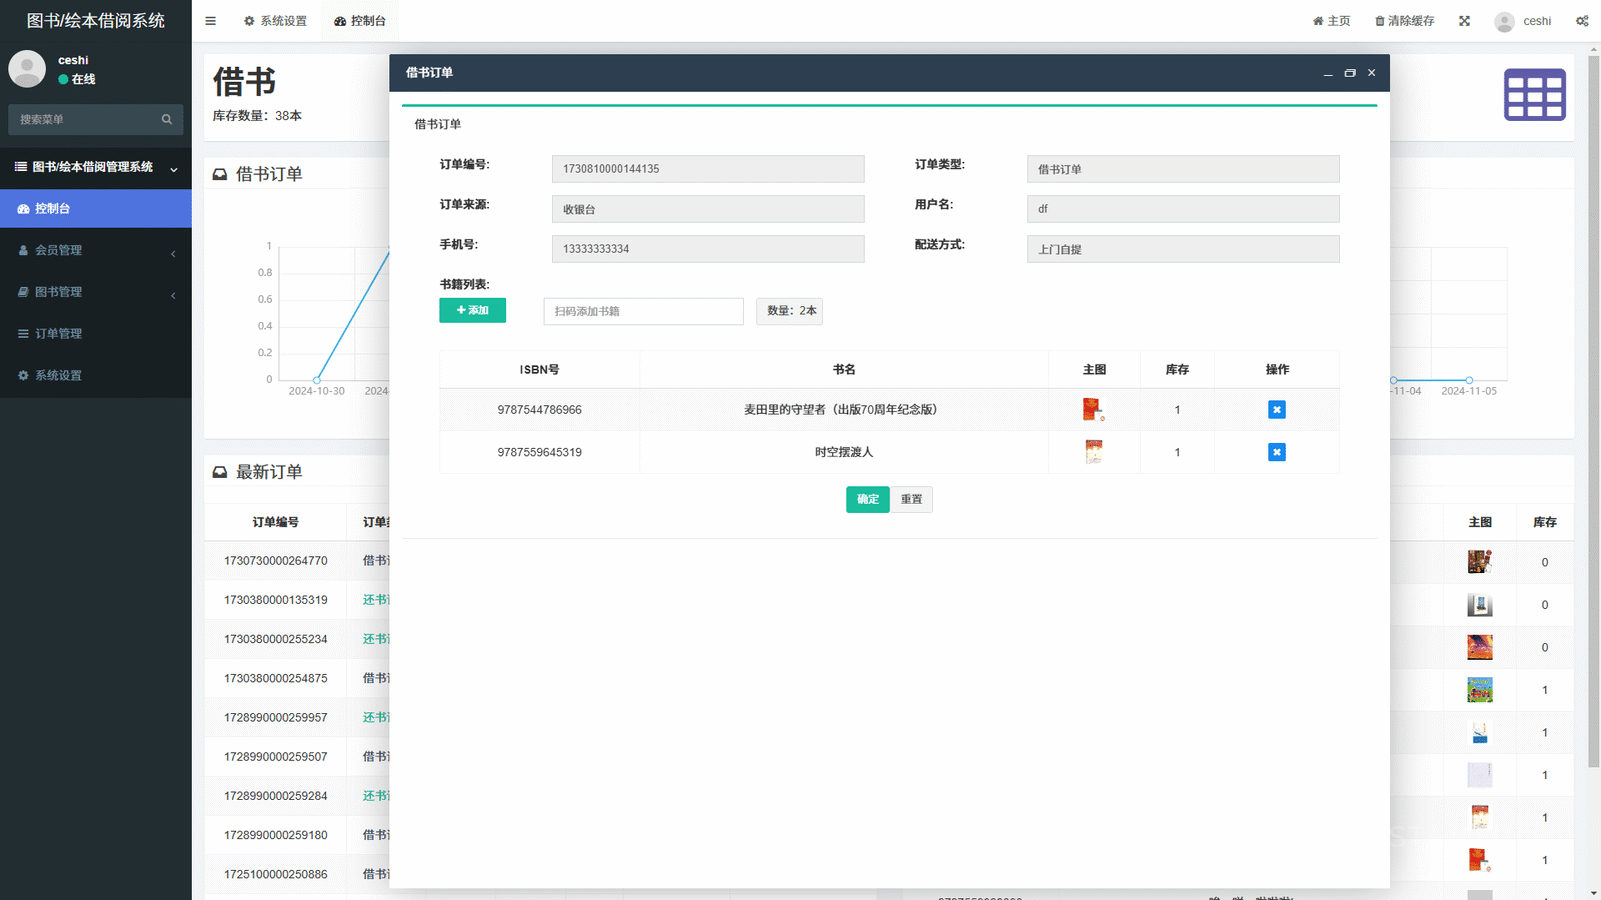Click the 麦田里的守望者 cover thumbnail
The width and height of the screenshot is (1601, 900).
click(x=1093, y=409)
